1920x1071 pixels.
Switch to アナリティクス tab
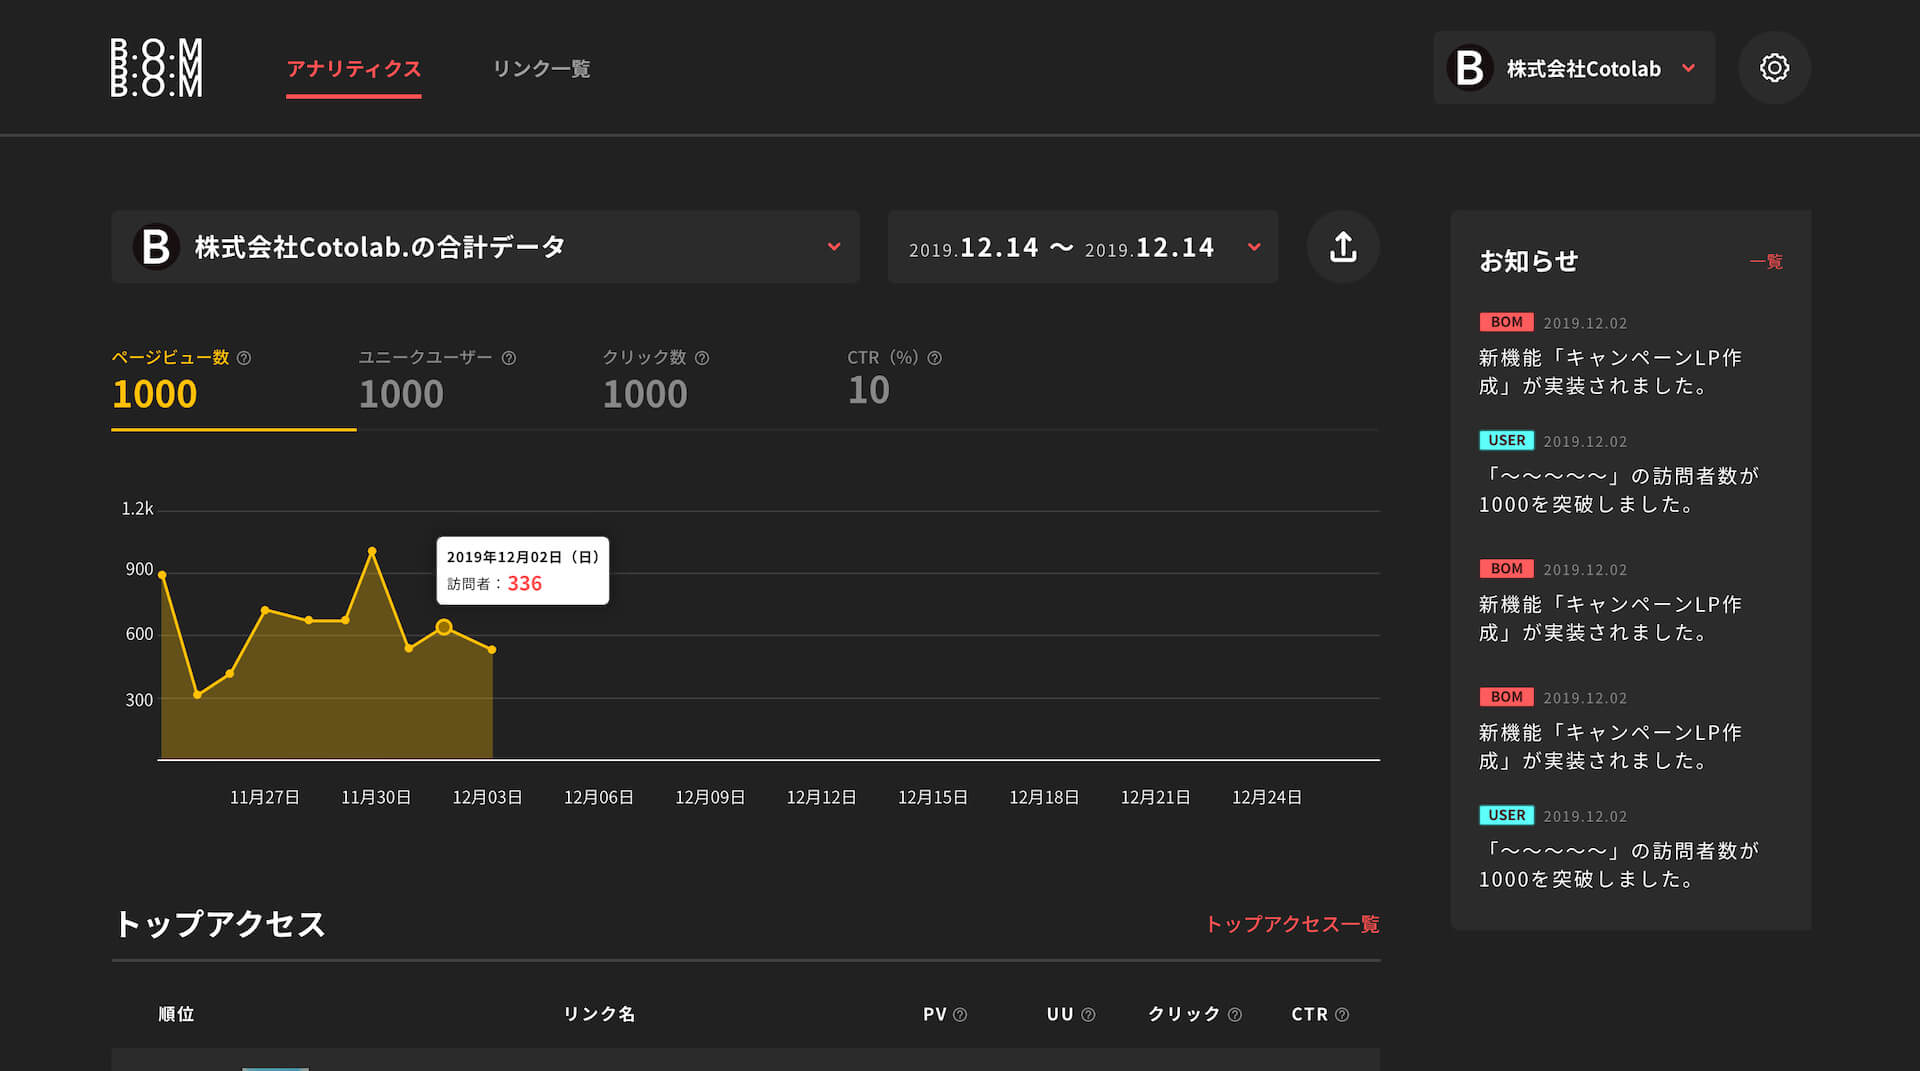point(354,69)
